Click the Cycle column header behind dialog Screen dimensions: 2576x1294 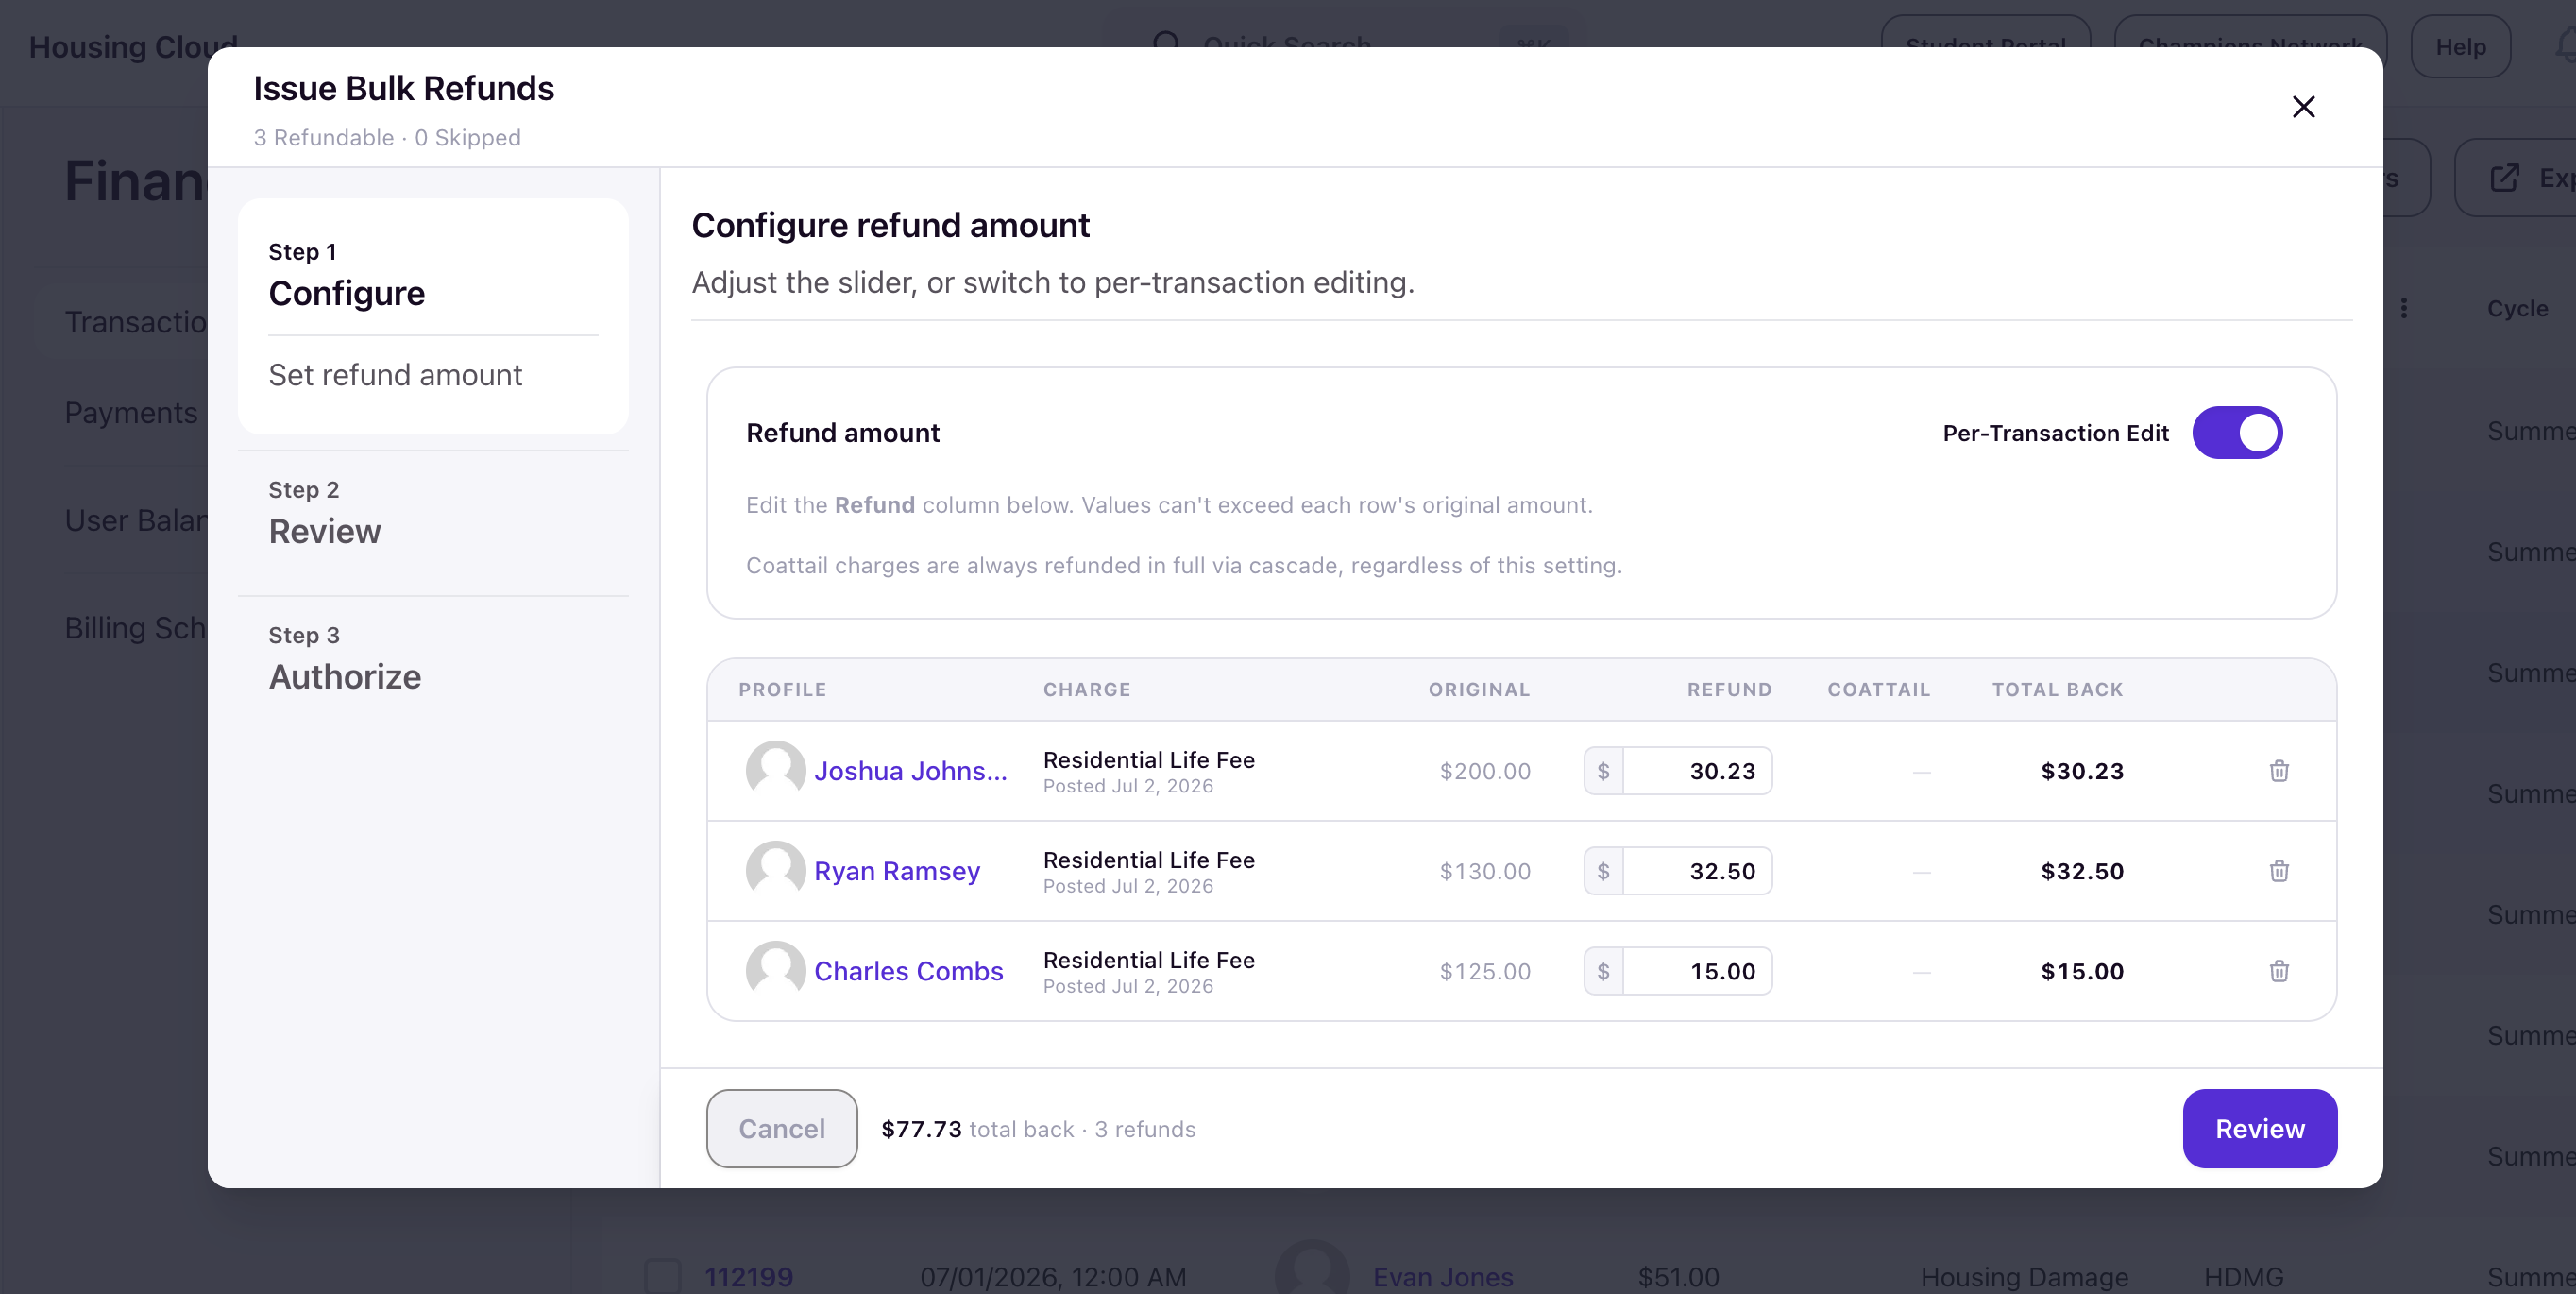click(x=2517, y=308)
